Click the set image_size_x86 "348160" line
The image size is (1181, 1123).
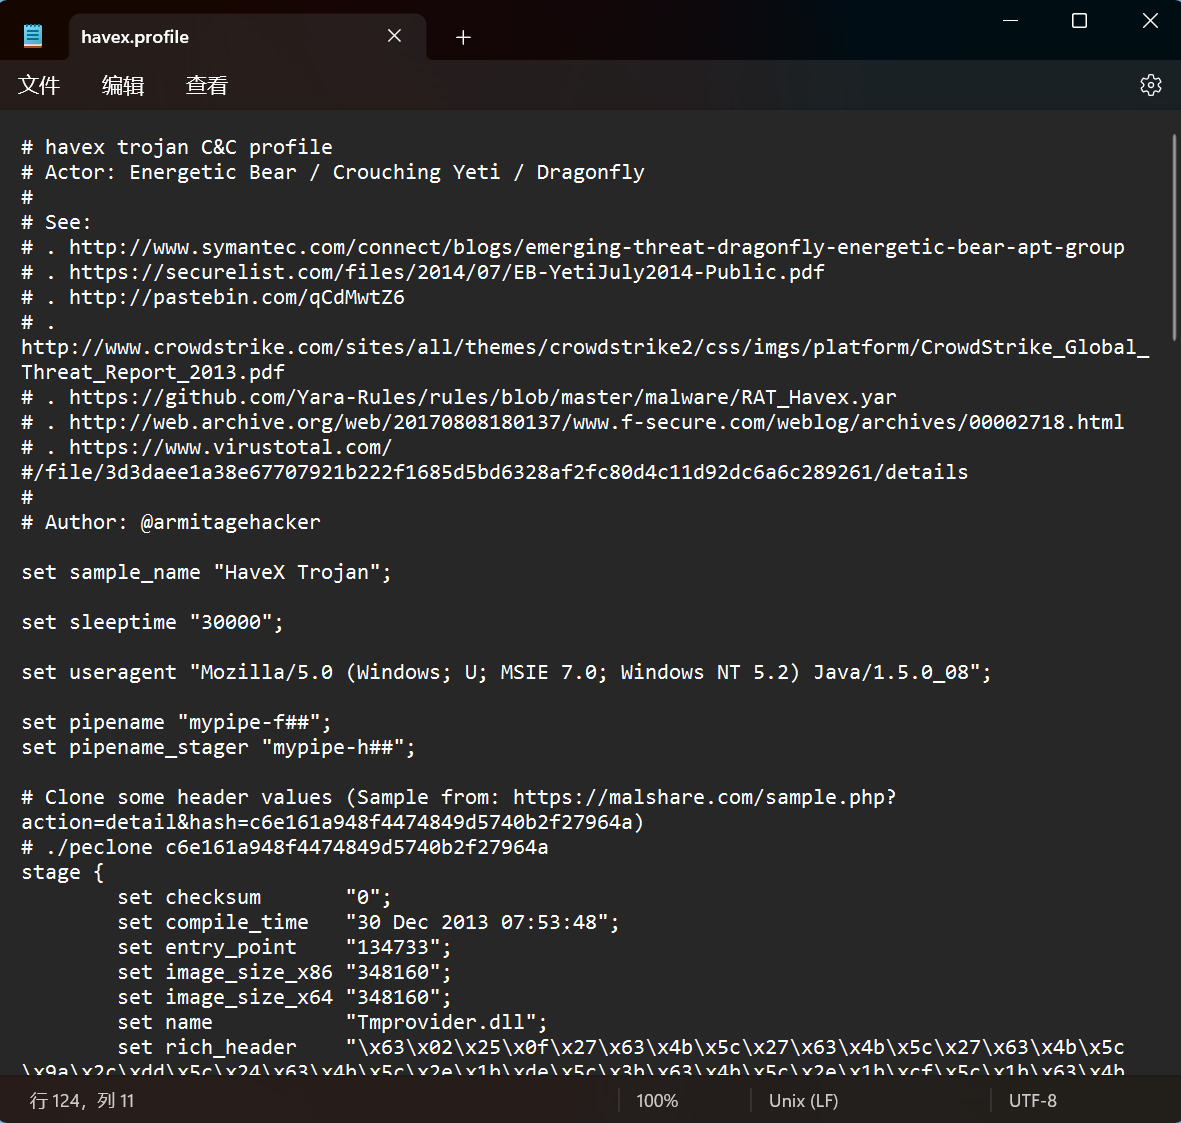pyautogui.click(x=284, y=972)
